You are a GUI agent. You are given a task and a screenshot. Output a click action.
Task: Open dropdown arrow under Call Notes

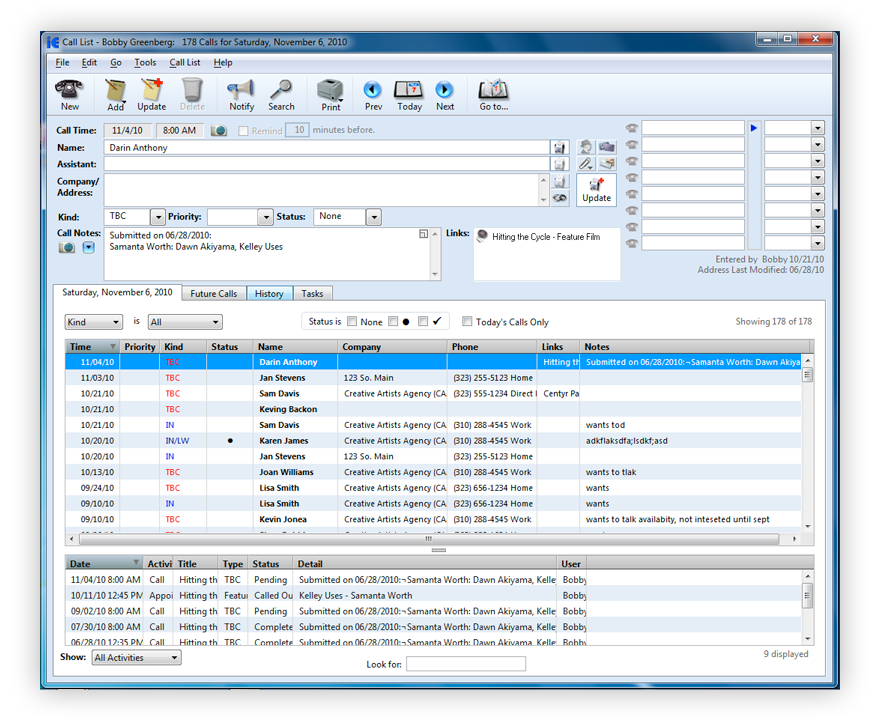pyautogui.click(x=89, y=248)
